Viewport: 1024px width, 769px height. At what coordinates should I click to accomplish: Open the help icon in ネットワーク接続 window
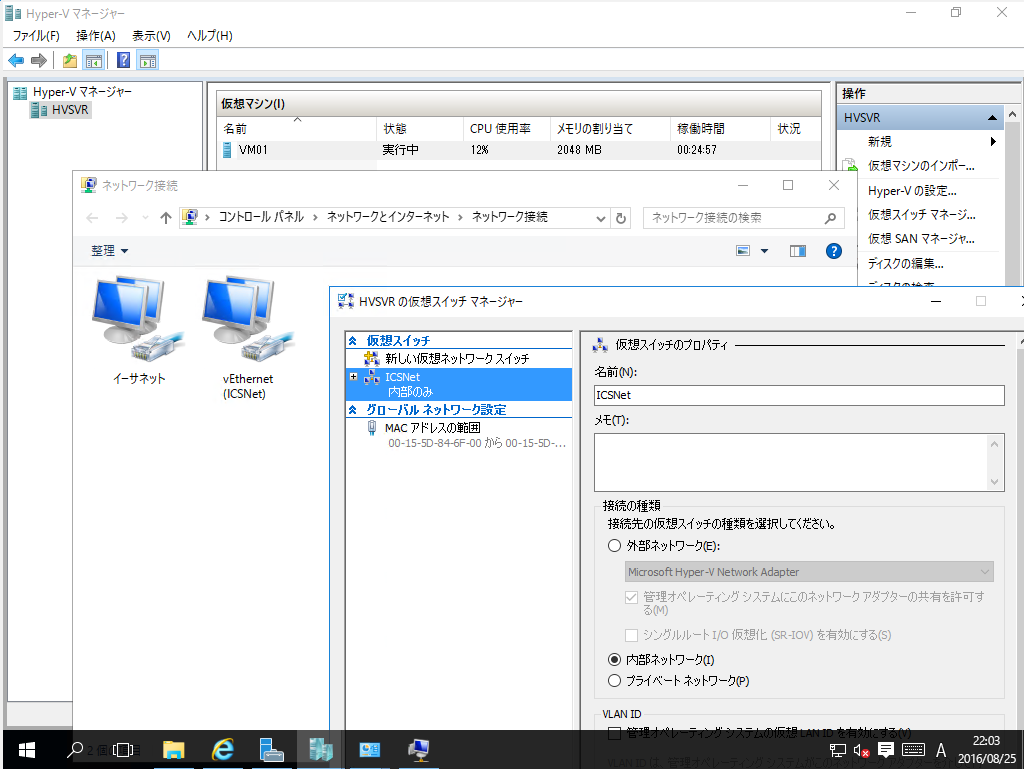point(834,251)
